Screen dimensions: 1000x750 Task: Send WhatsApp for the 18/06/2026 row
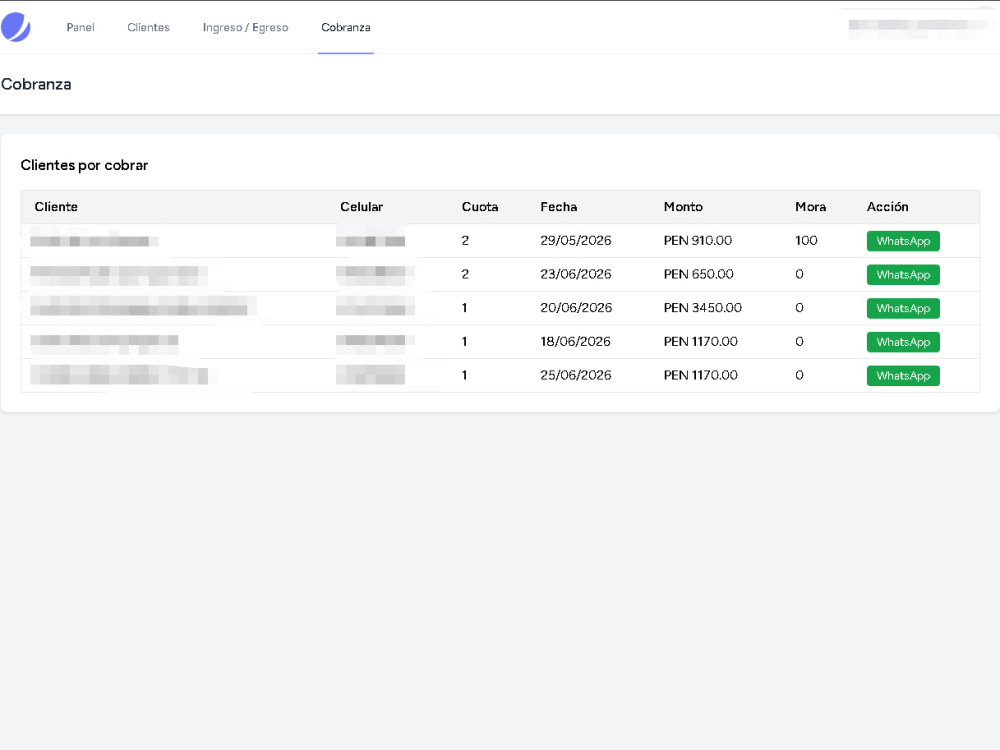point(903,342)
